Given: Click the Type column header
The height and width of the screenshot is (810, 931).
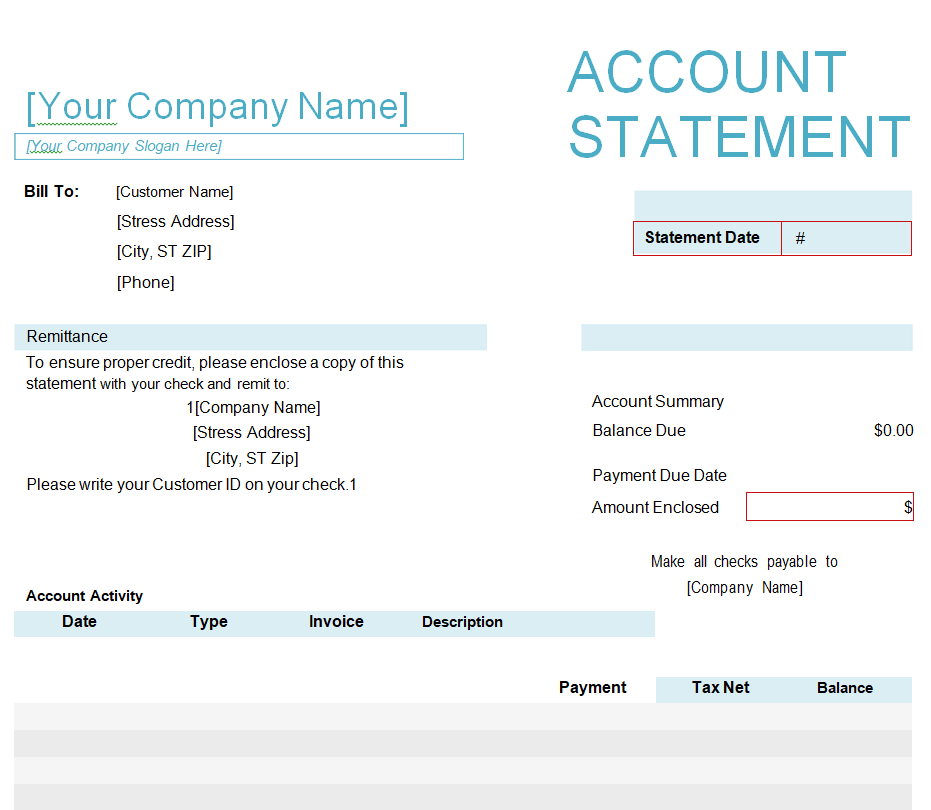Looking at the screenshot, I should 209,622.
